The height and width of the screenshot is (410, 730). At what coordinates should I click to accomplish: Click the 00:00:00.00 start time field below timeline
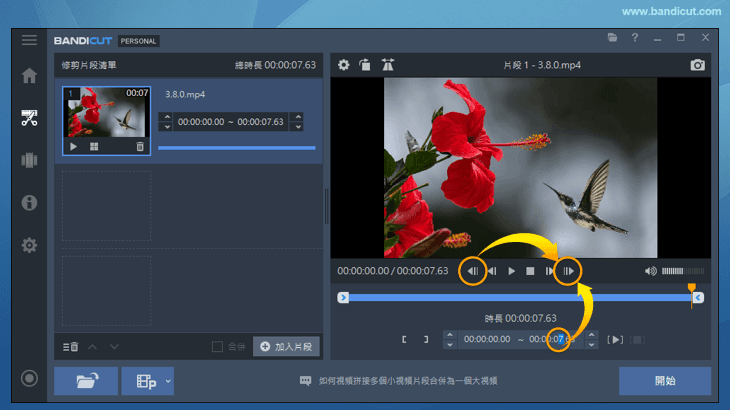[x=487, y=339]
